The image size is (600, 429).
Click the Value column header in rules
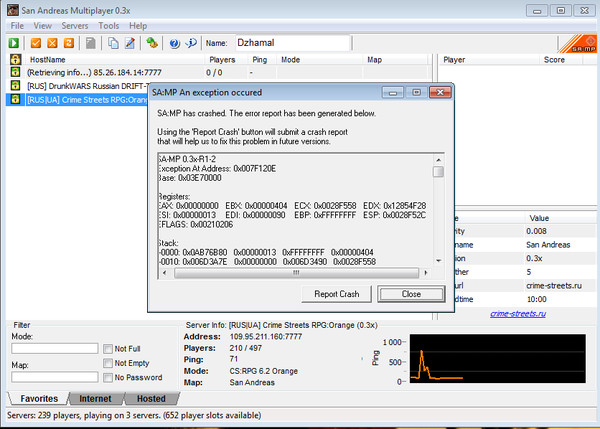tap(560, 218)
